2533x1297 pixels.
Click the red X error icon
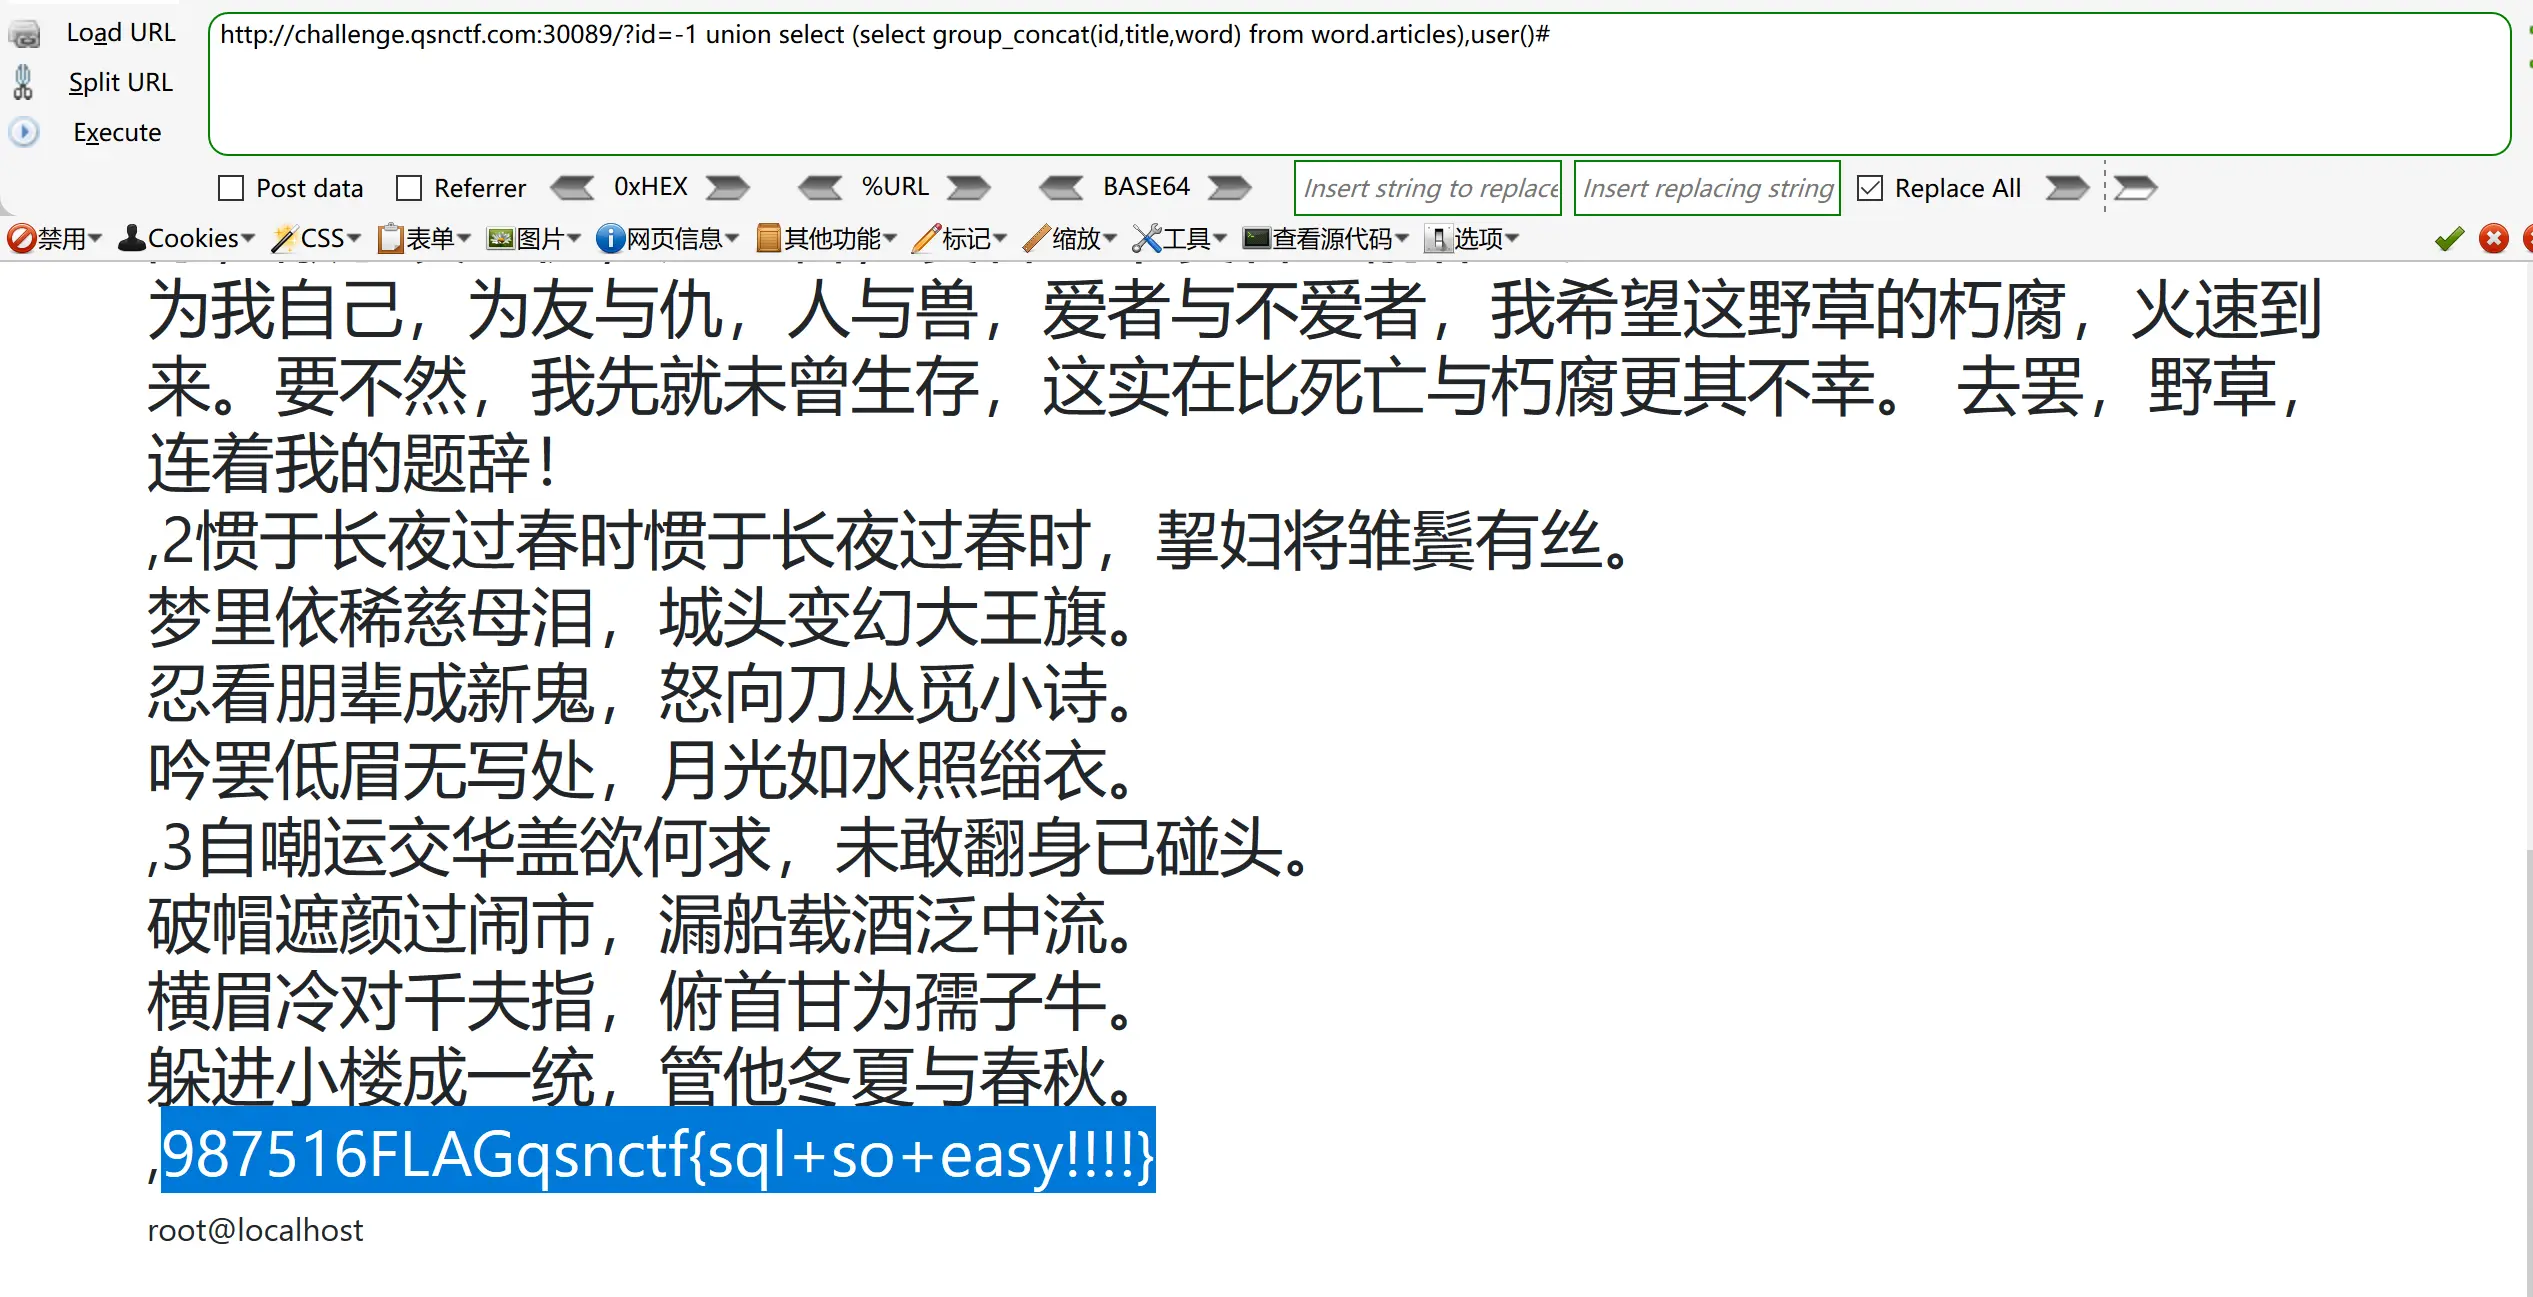click(x=2493, y=239)
